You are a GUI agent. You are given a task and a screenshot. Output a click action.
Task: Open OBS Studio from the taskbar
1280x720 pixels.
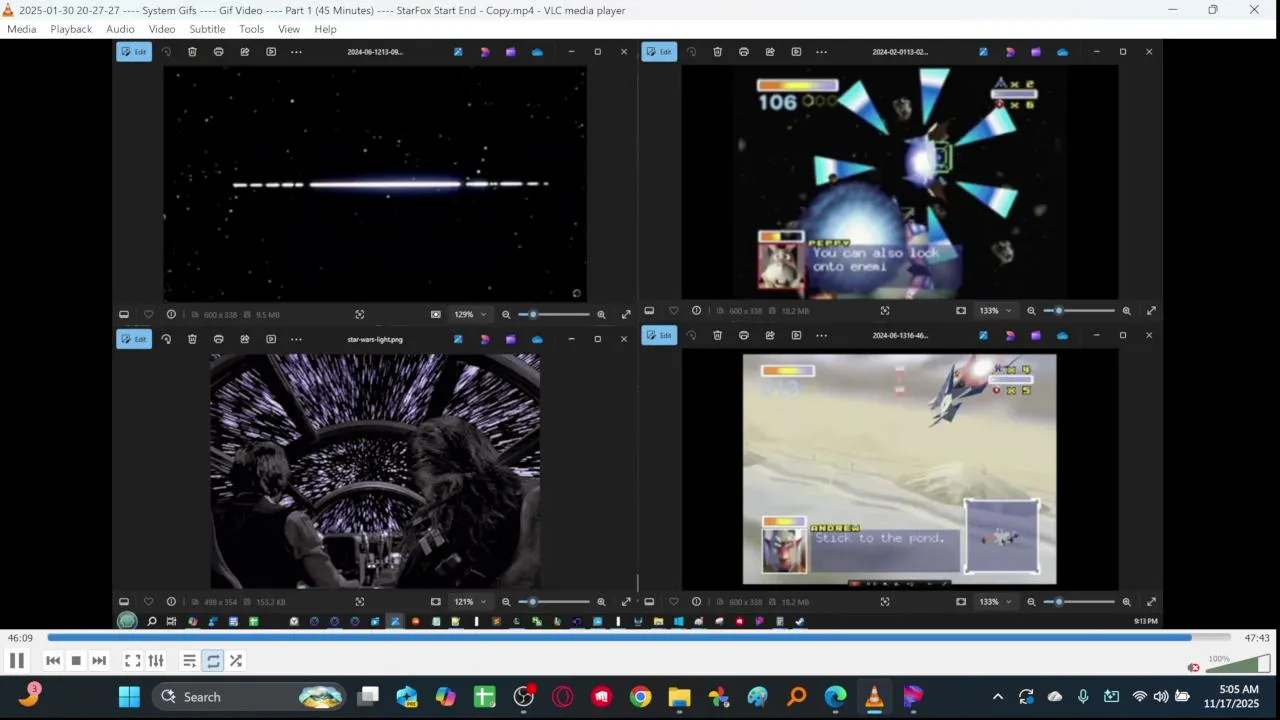pos(524,697)
